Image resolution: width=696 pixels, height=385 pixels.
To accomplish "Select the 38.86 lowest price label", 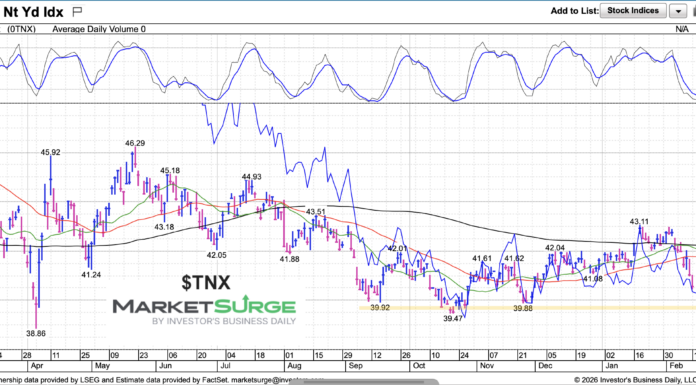I will tap(36, 333).
